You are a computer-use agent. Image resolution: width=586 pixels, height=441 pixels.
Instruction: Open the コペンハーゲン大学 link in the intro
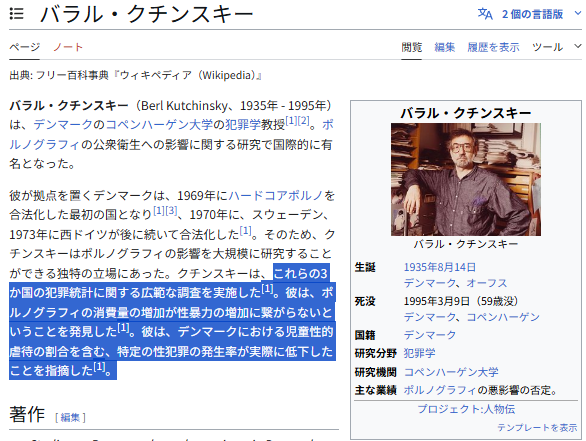click(159, 124)
